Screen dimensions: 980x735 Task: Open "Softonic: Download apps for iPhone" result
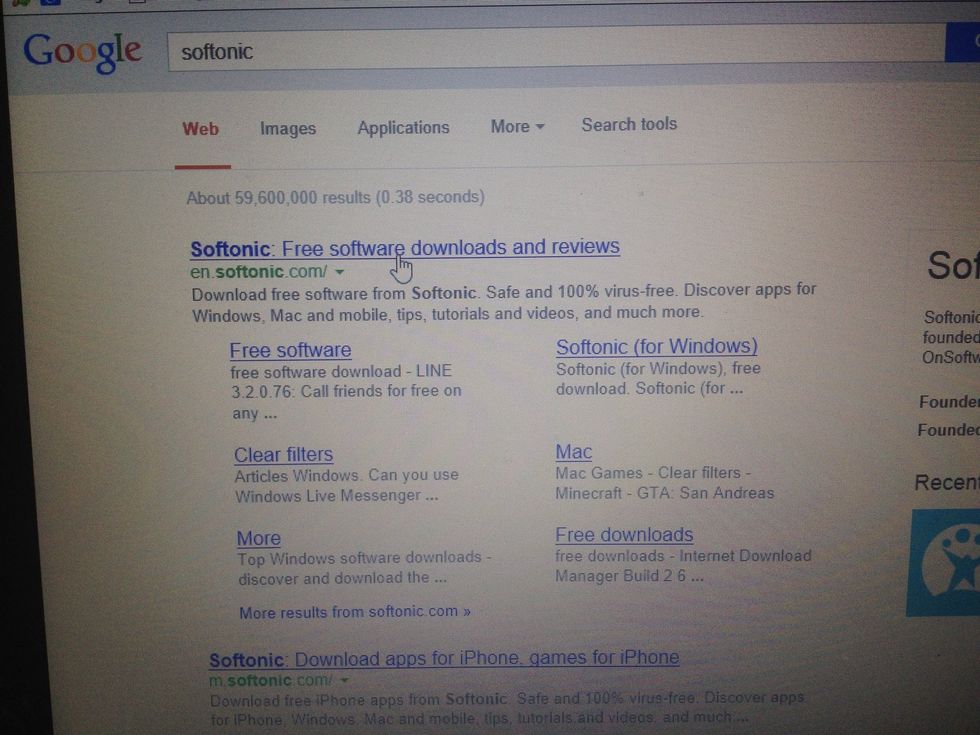coord(444,658)
